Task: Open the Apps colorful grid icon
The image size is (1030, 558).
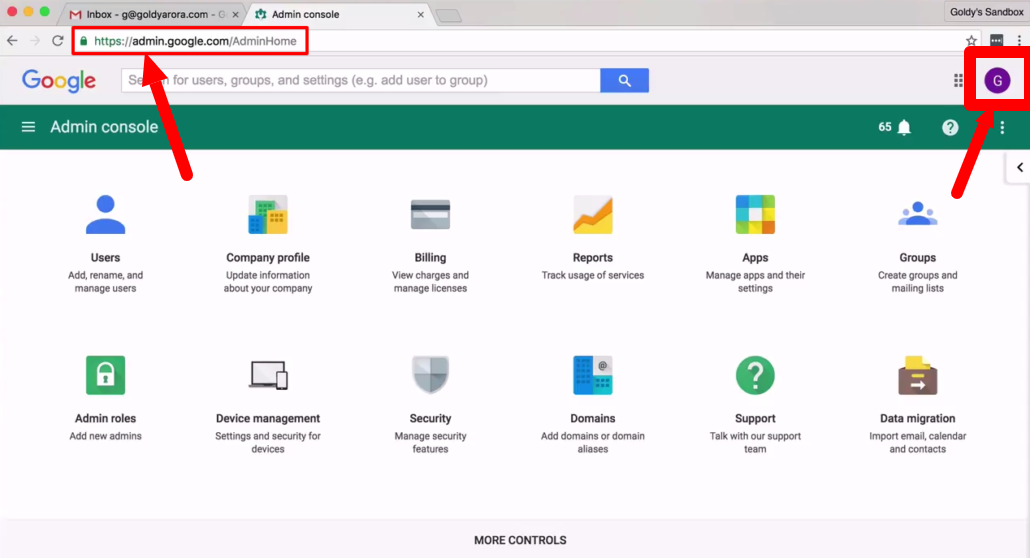Action: click(755, 214)
